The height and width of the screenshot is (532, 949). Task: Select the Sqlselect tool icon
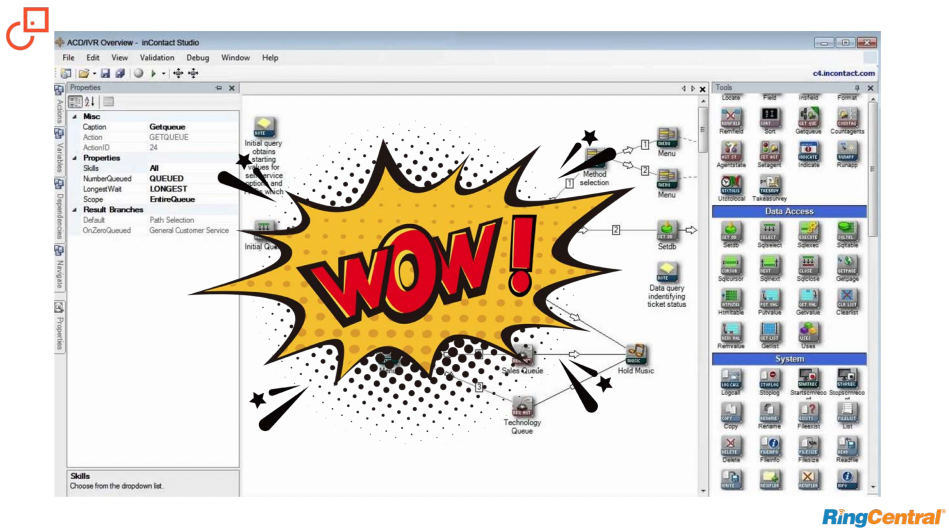coord(769,231)
